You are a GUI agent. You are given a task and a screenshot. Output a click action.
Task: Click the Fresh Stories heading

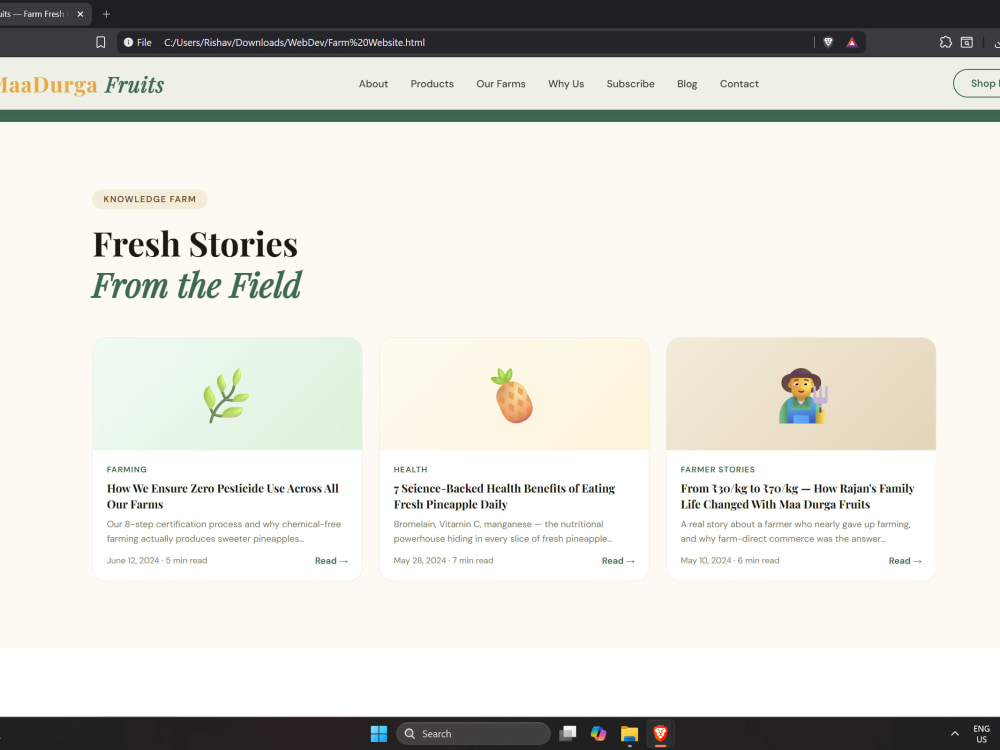point(195,244)
